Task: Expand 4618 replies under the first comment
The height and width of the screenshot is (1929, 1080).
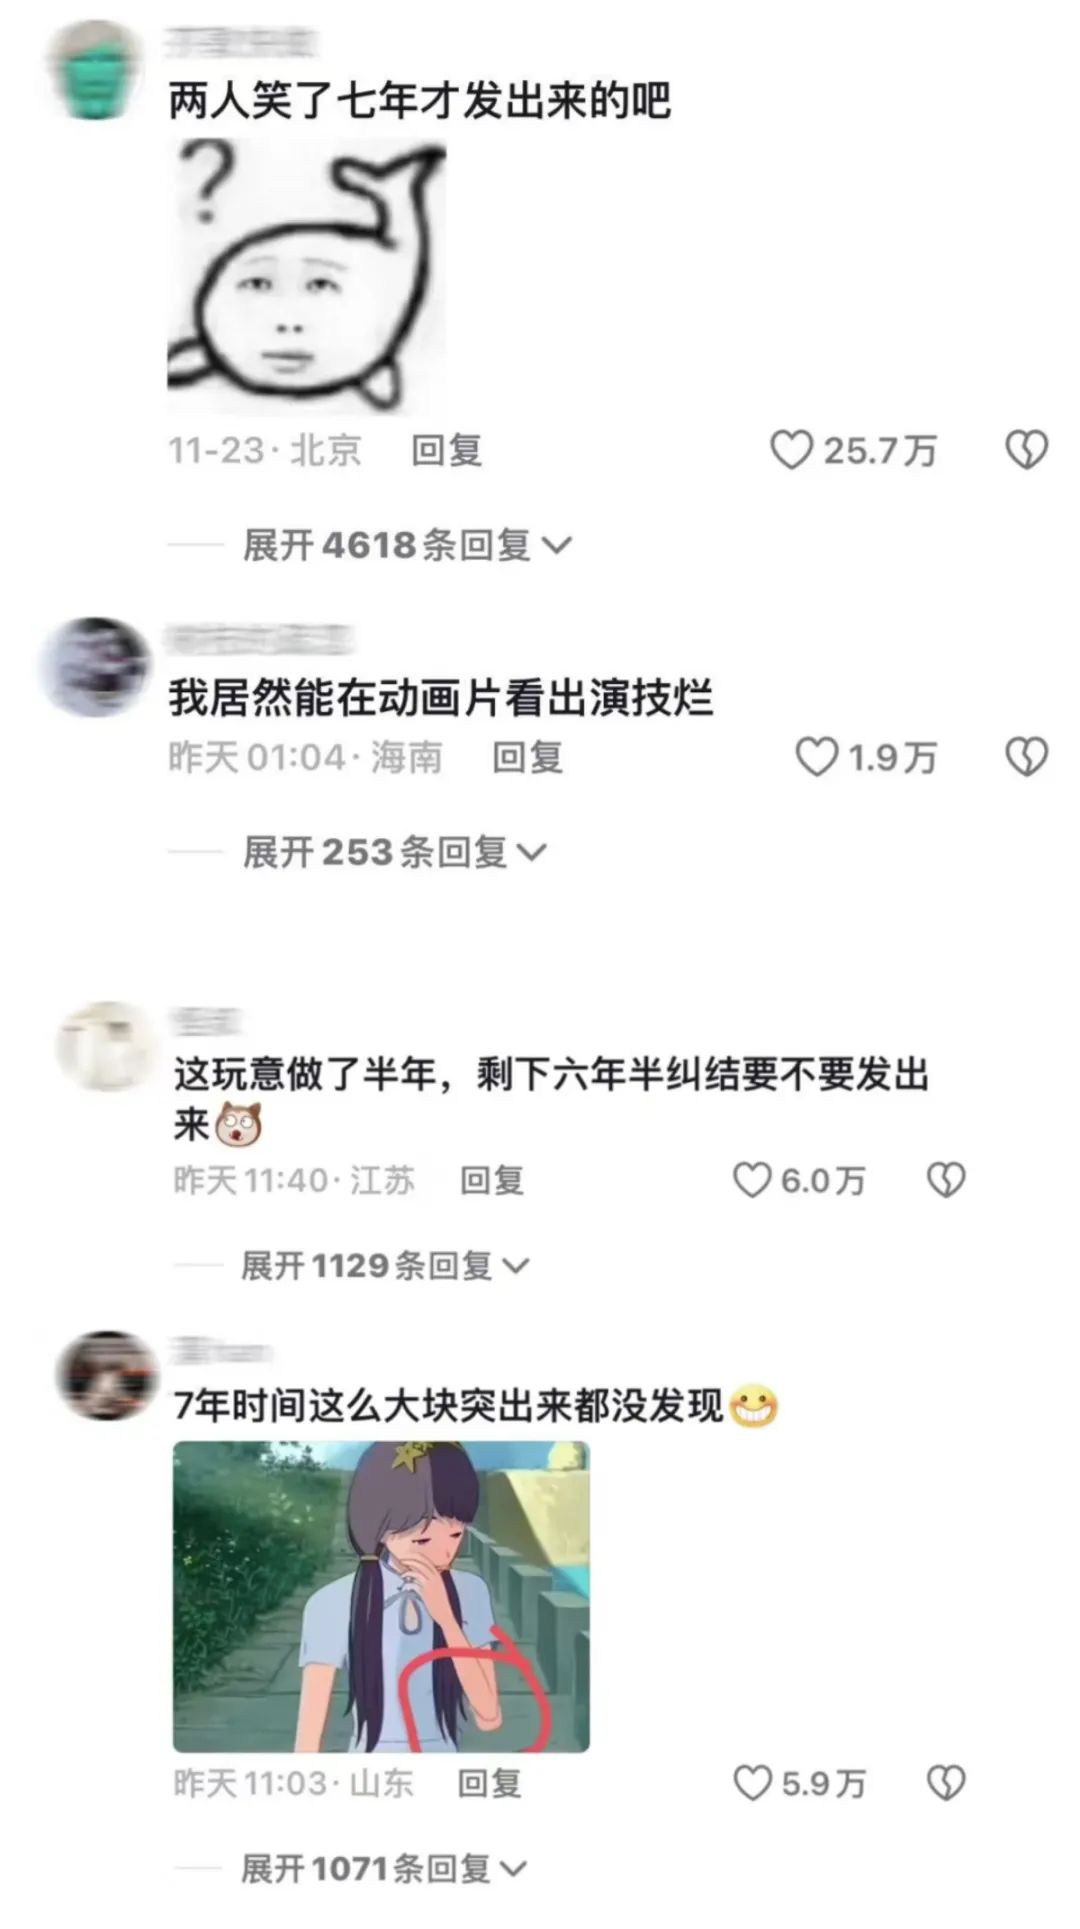Action: tap(407, 545)
